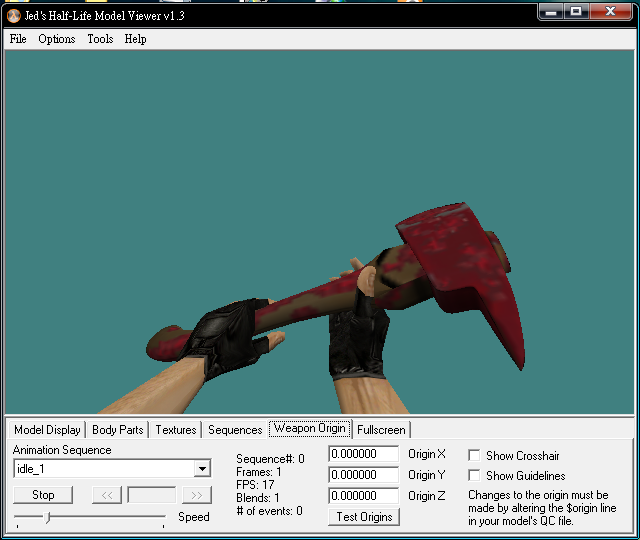Click the frame number field between step buttons
Screen dimensions: 640x540
152,495
